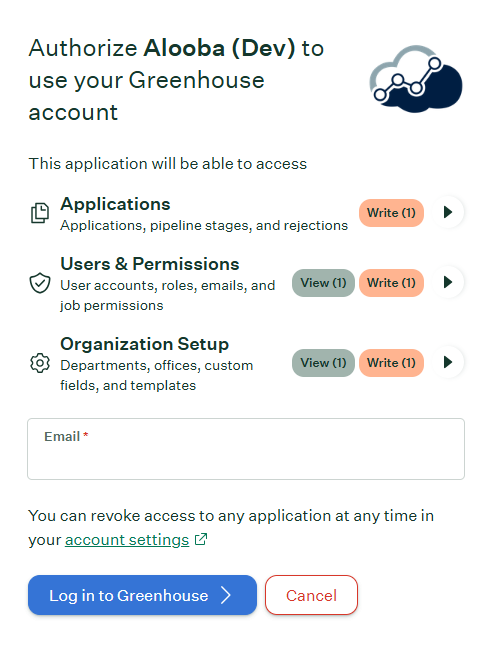Click the Cancel button
The width and height of the screenshot is (491, 645).
(x=311, y=595)
